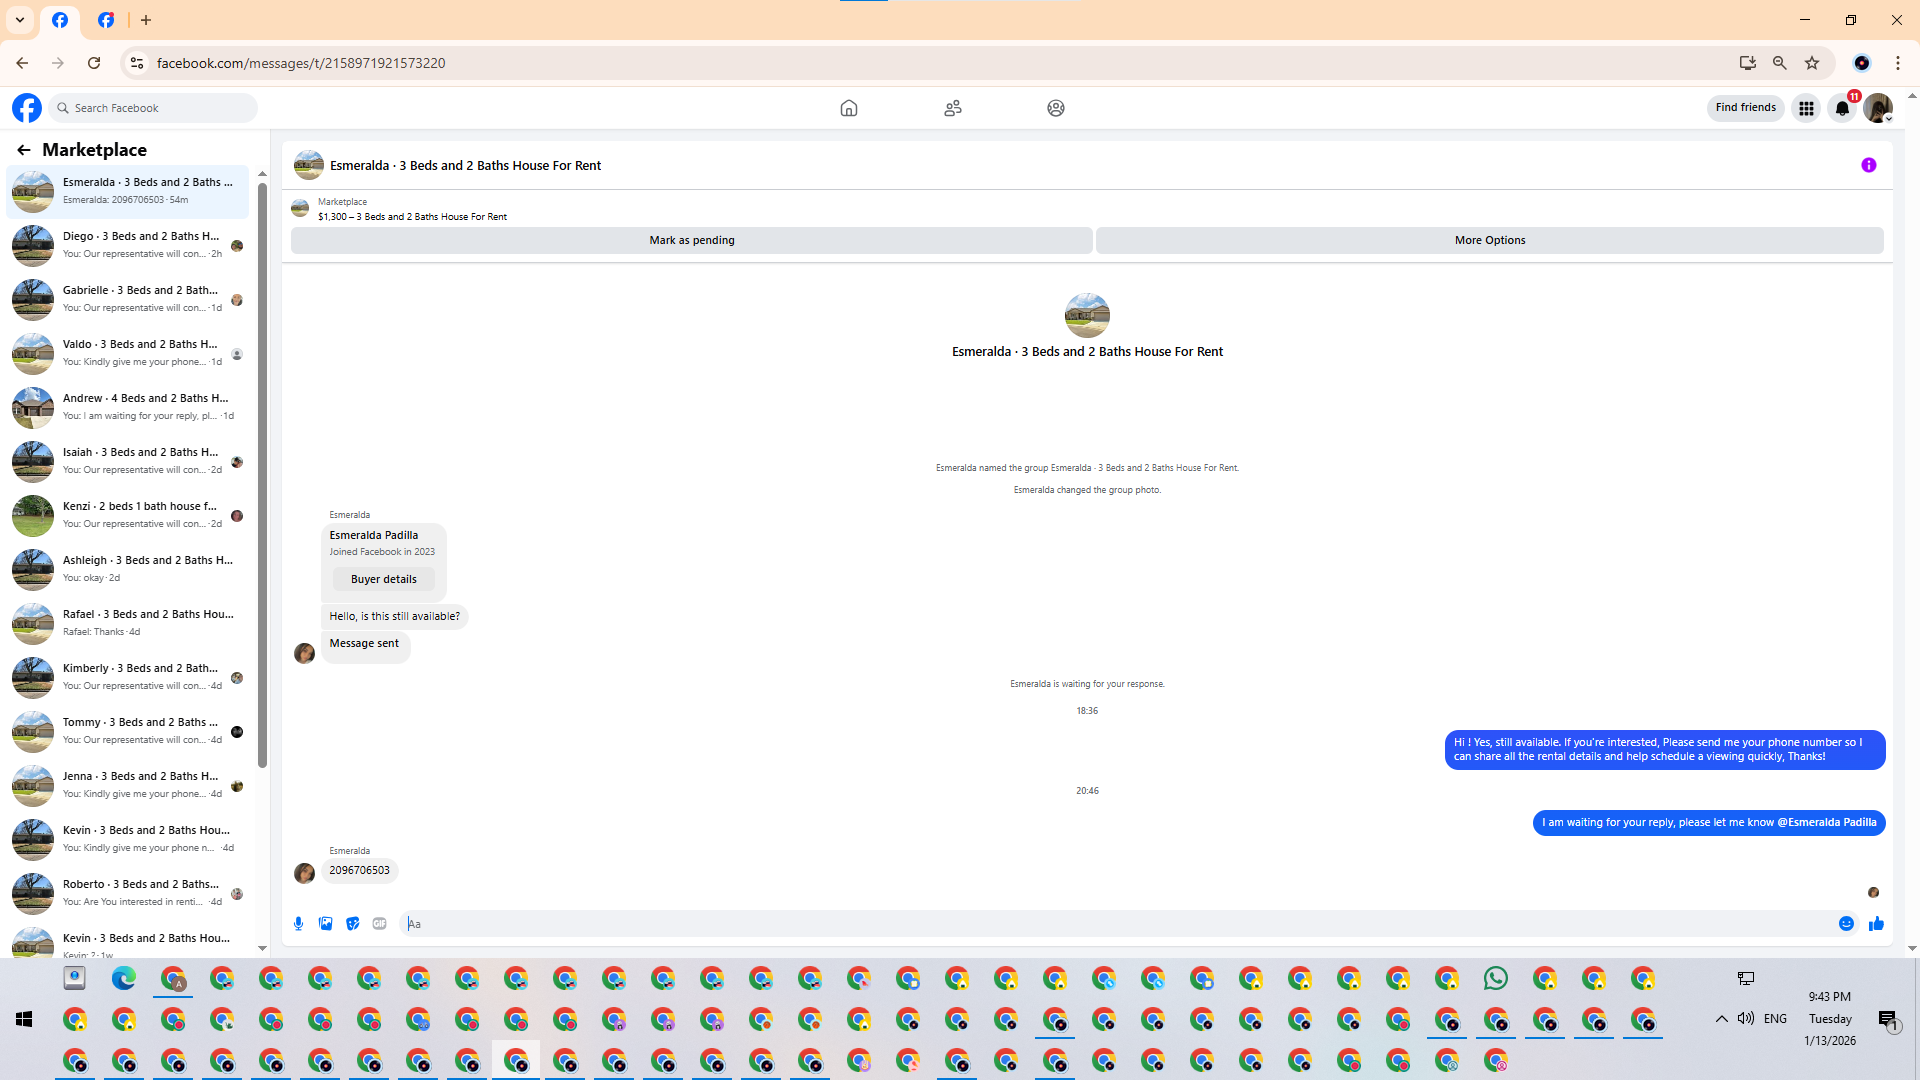1920x1080 pixels.
Task: Go to the Facebook Home tab
Action: pos(849,108)
